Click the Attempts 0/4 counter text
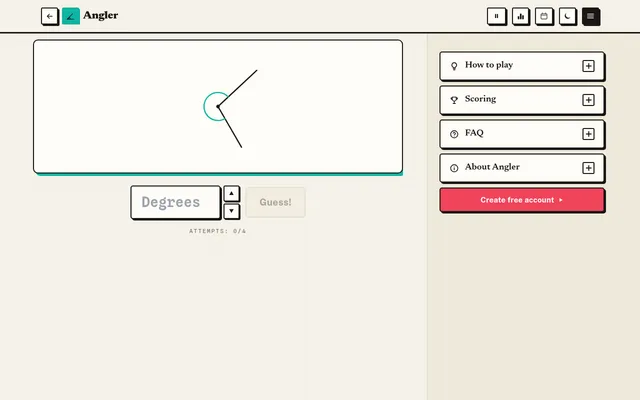The image size is (640, 400). (218, 231)
